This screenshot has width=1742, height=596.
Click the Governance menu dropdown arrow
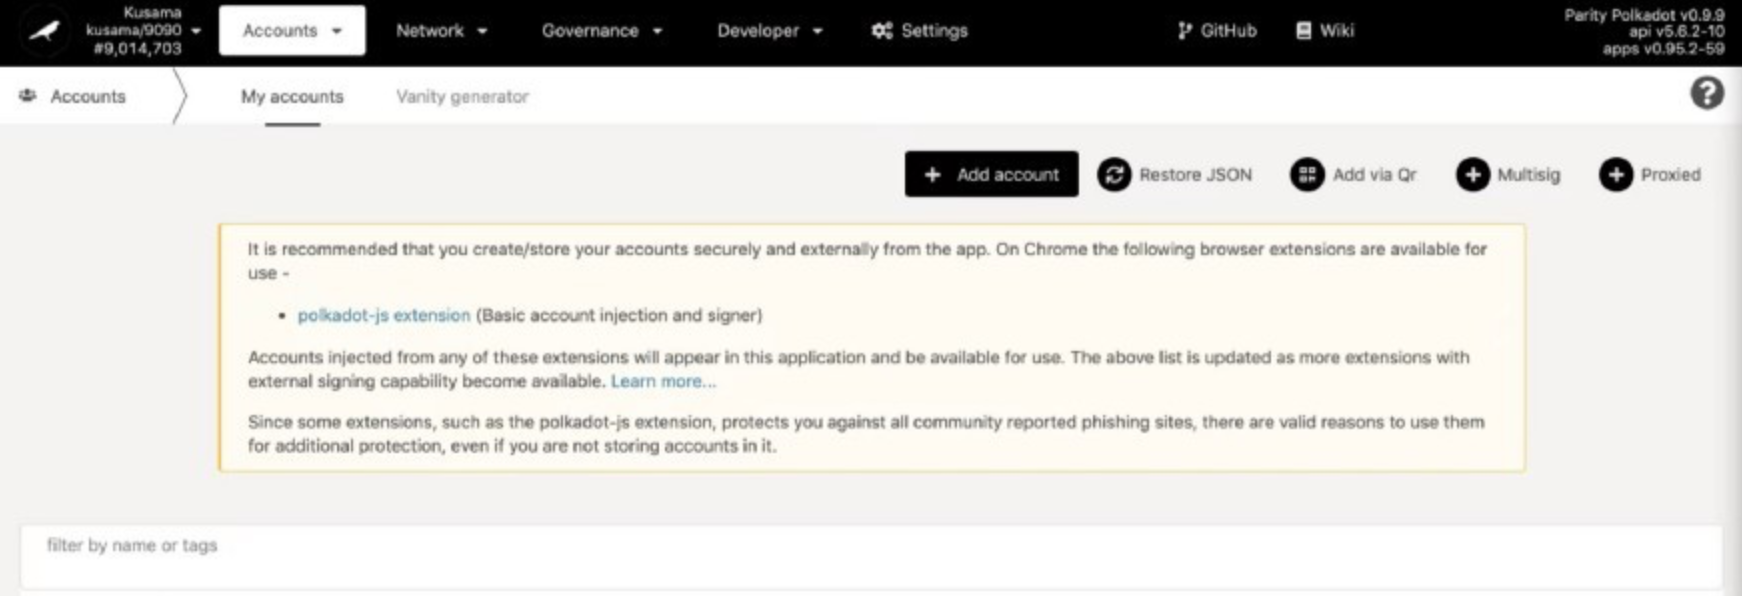tap(657, 31)
